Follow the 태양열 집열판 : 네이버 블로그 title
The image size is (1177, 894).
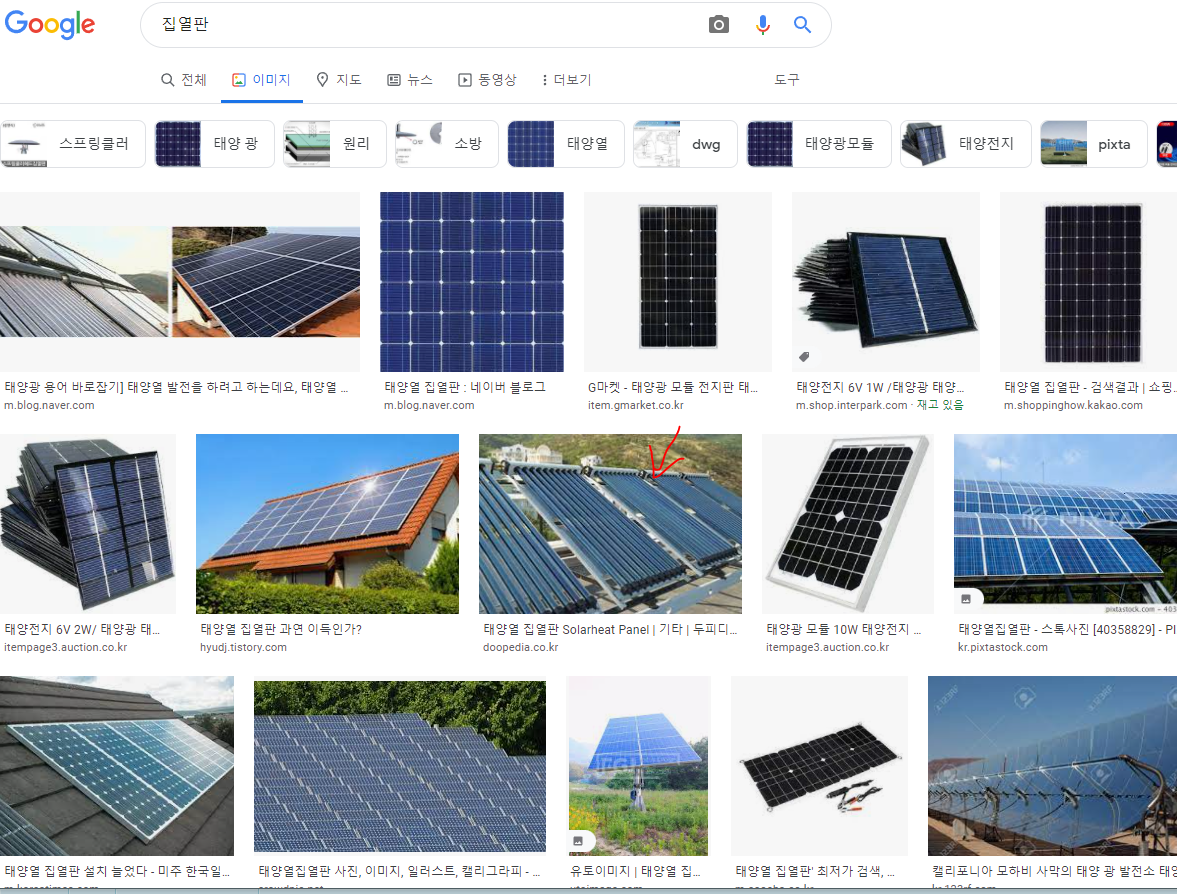pos(465,387)
